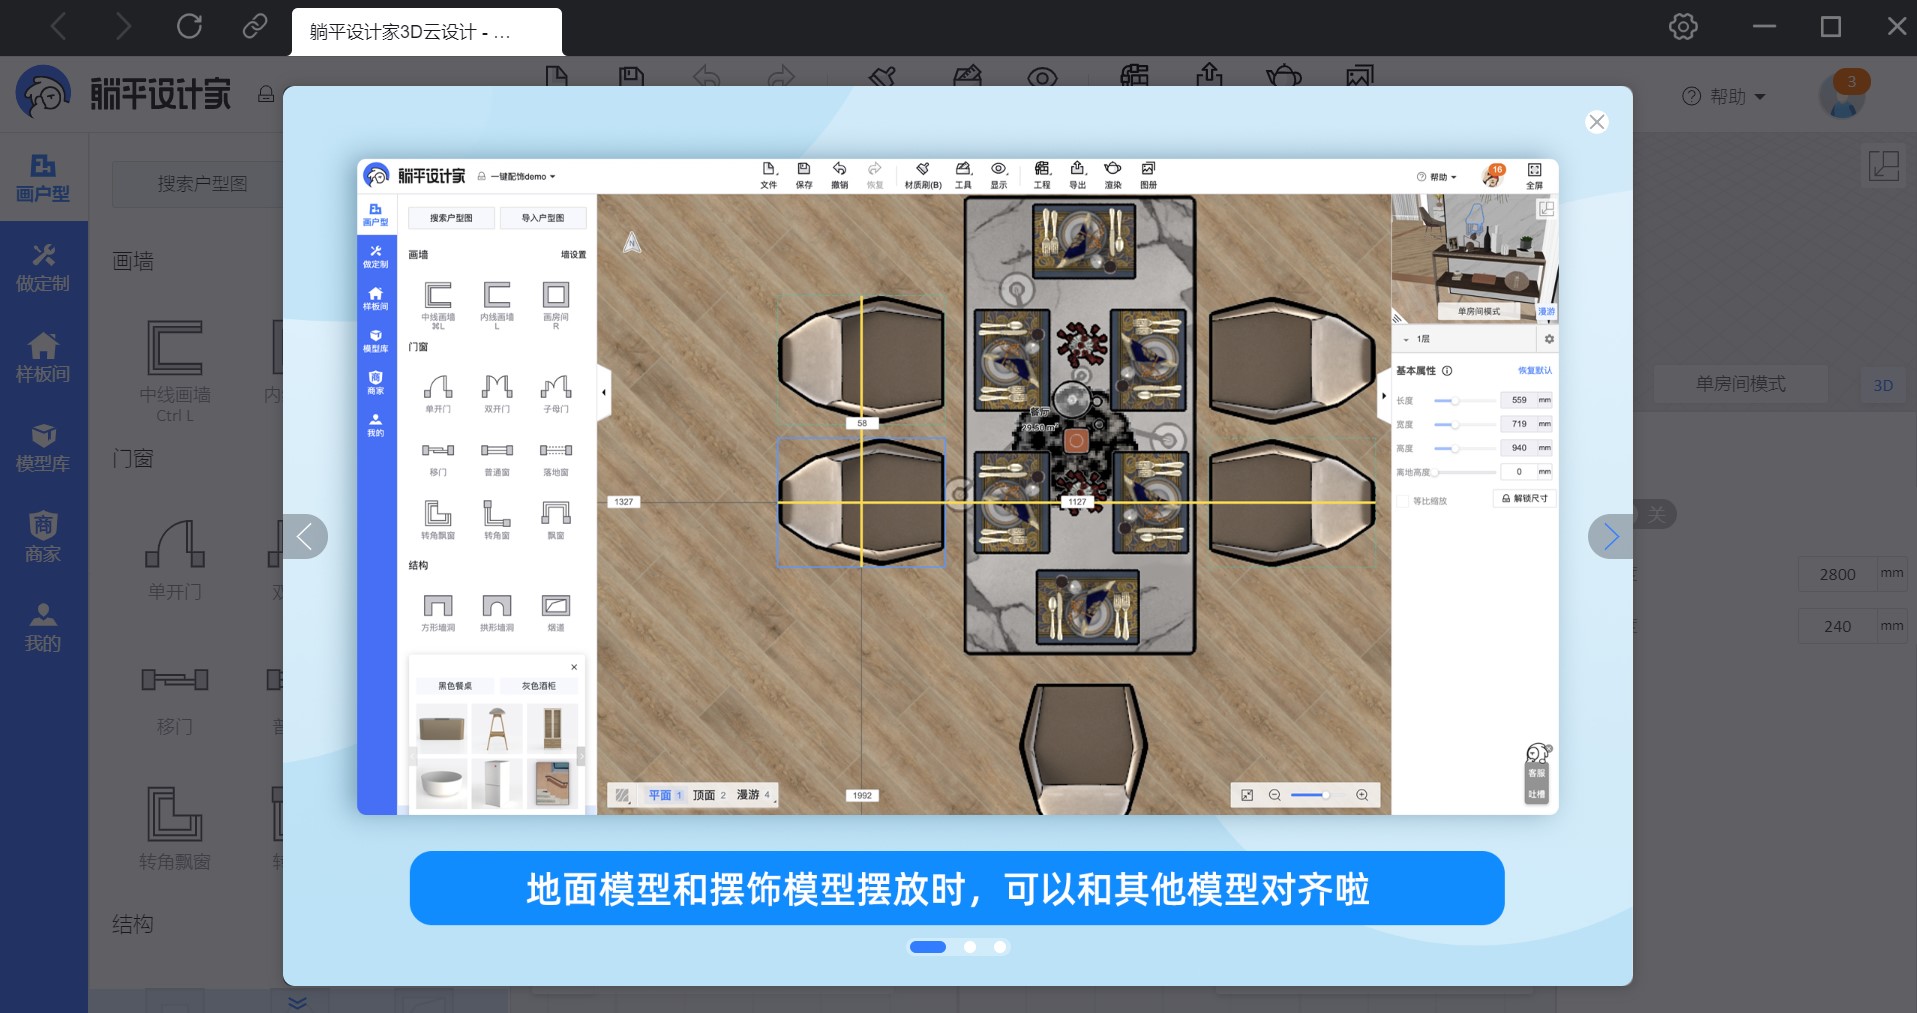Image resolution: width=1917 pixels, height=1013 pixels.
Task: Select the 单开门 single door tool
Action: point(175,559)
